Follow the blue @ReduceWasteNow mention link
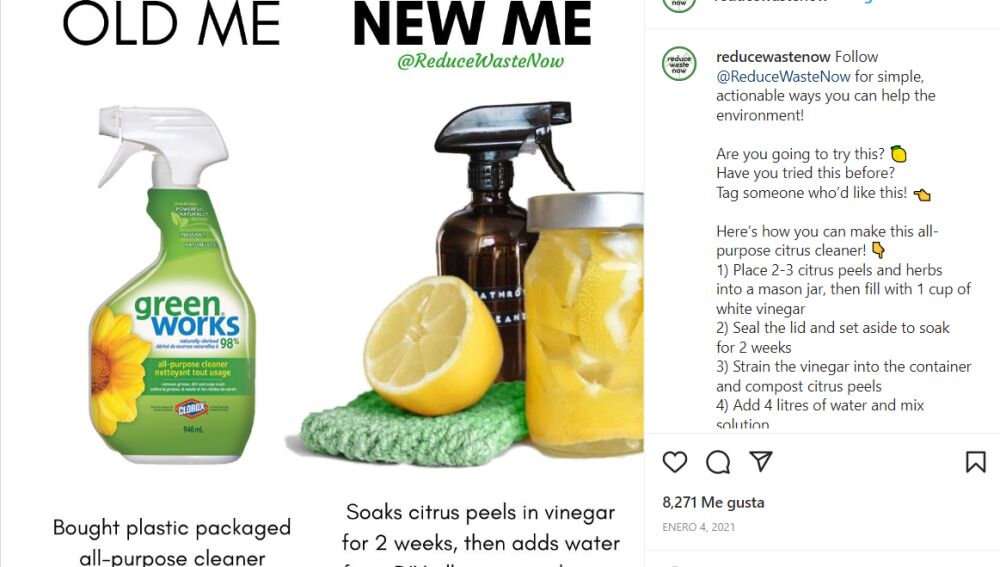 point(783,77)
